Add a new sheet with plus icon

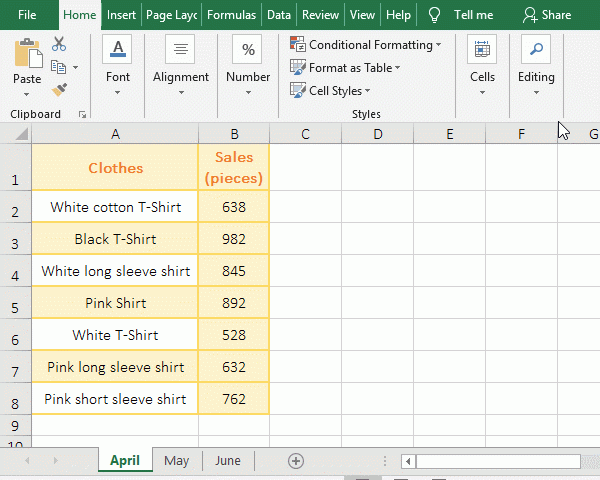tap(296, 461)
